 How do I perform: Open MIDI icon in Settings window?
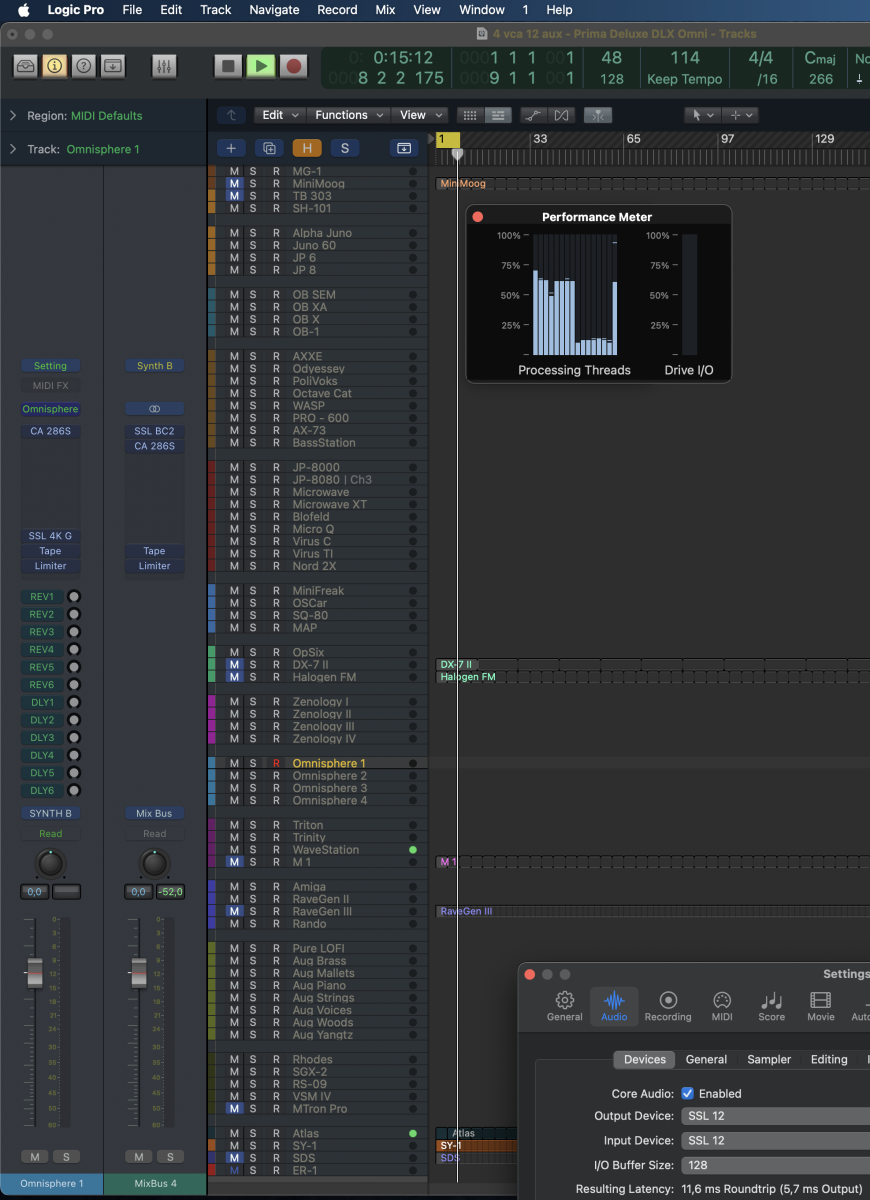point(722,1007)
